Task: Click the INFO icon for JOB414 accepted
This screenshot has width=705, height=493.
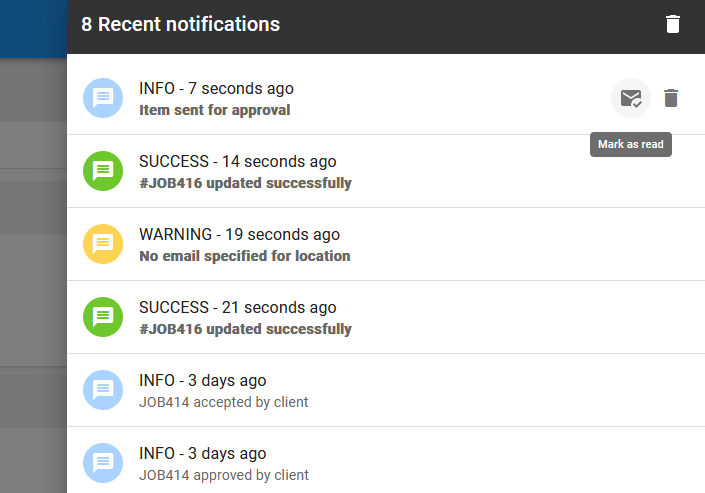Action: 103,390
